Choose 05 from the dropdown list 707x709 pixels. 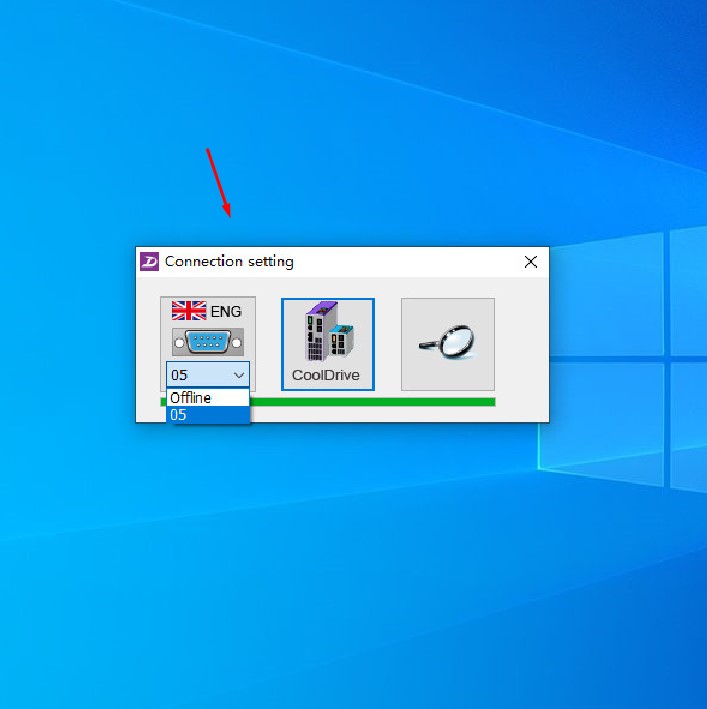208,415
